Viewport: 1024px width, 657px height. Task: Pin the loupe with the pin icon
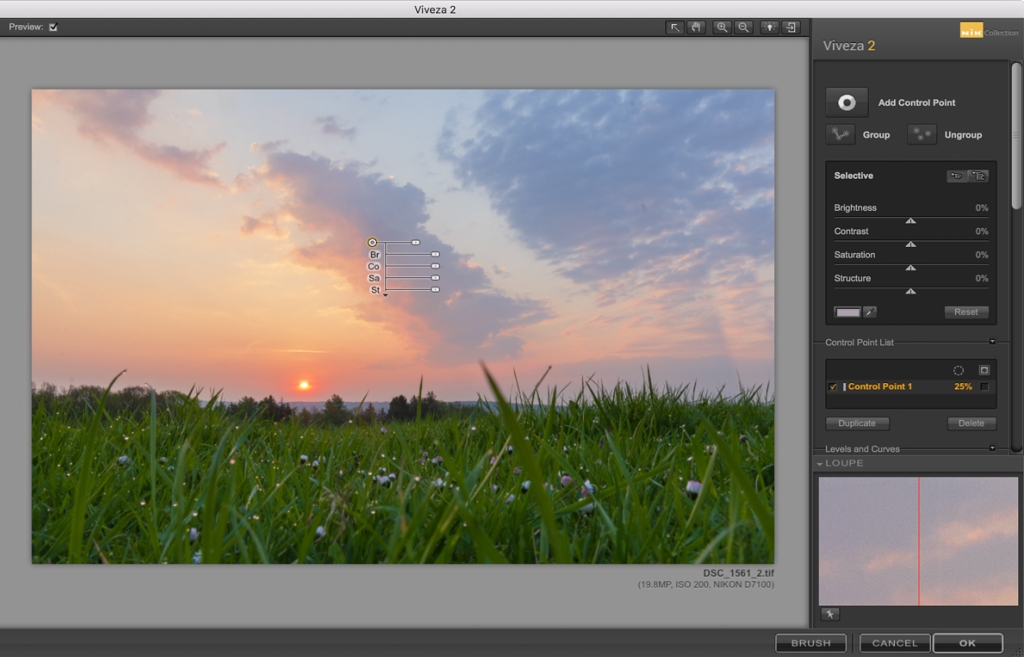830,614
